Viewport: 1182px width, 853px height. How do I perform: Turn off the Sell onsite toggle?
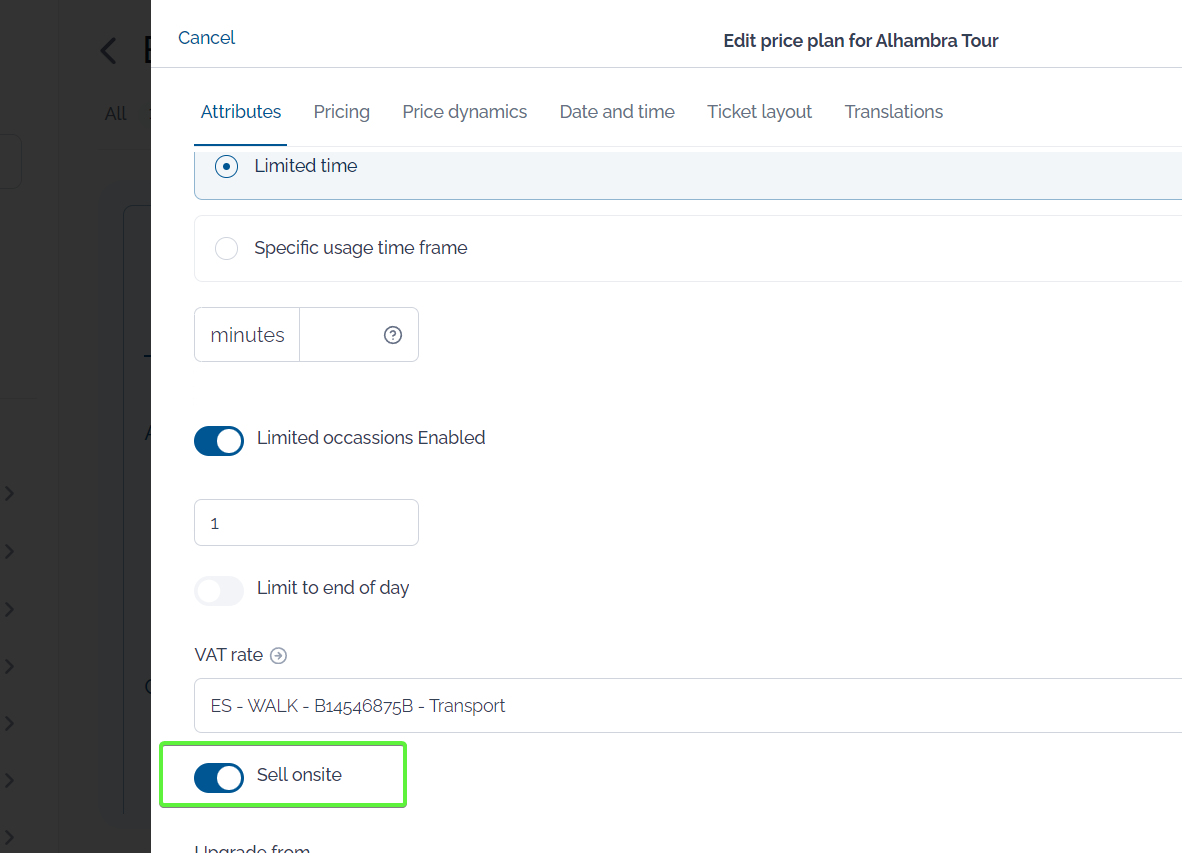point(219,777)
